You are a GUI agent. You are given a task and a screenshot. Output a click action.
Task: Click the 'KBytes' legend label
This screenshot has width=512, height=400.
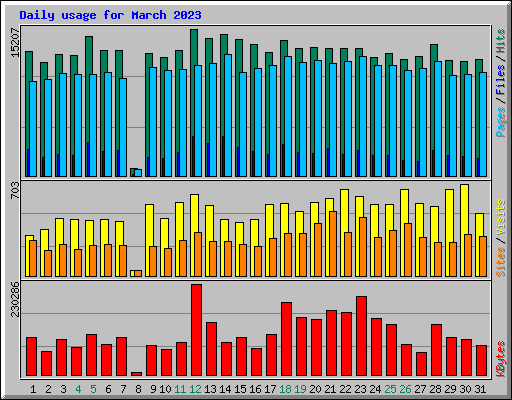pos(501,359)
